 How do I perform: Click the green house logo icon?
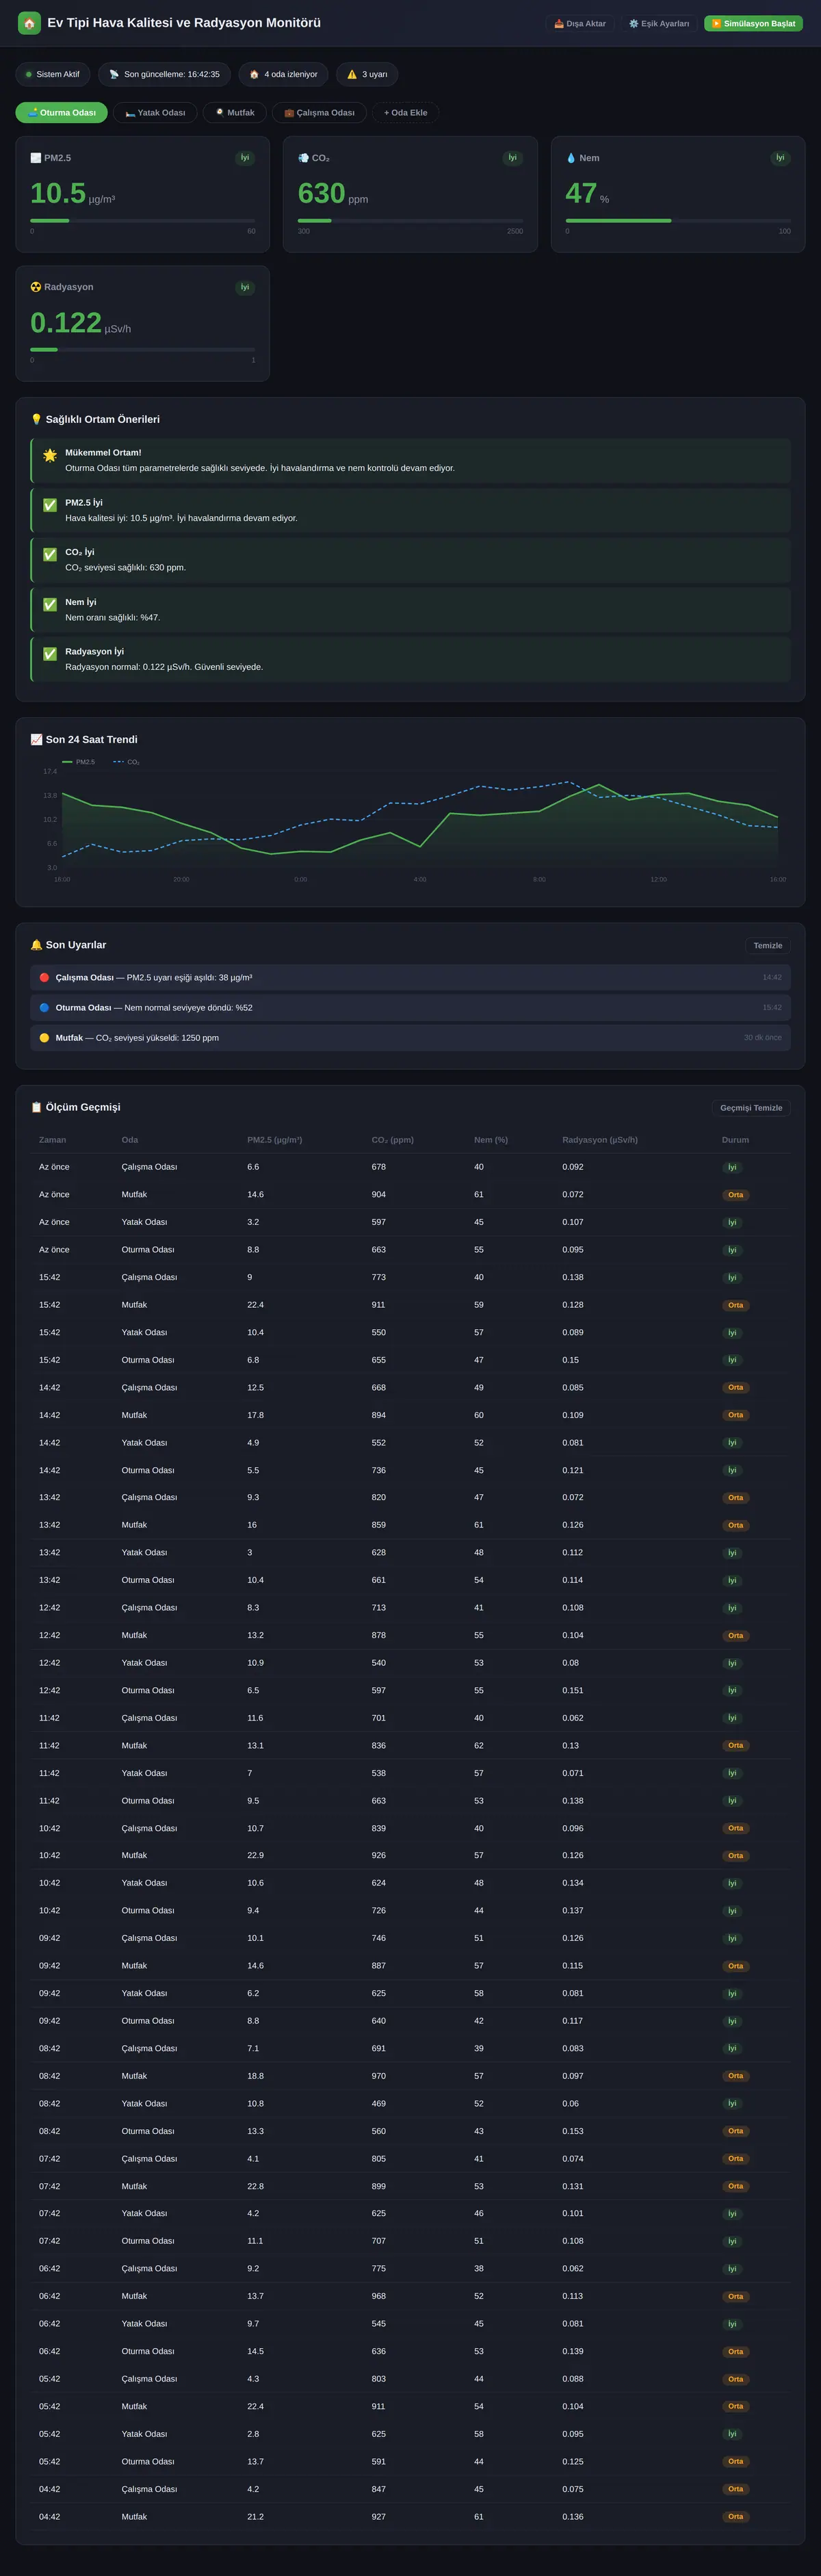point(29,23)
